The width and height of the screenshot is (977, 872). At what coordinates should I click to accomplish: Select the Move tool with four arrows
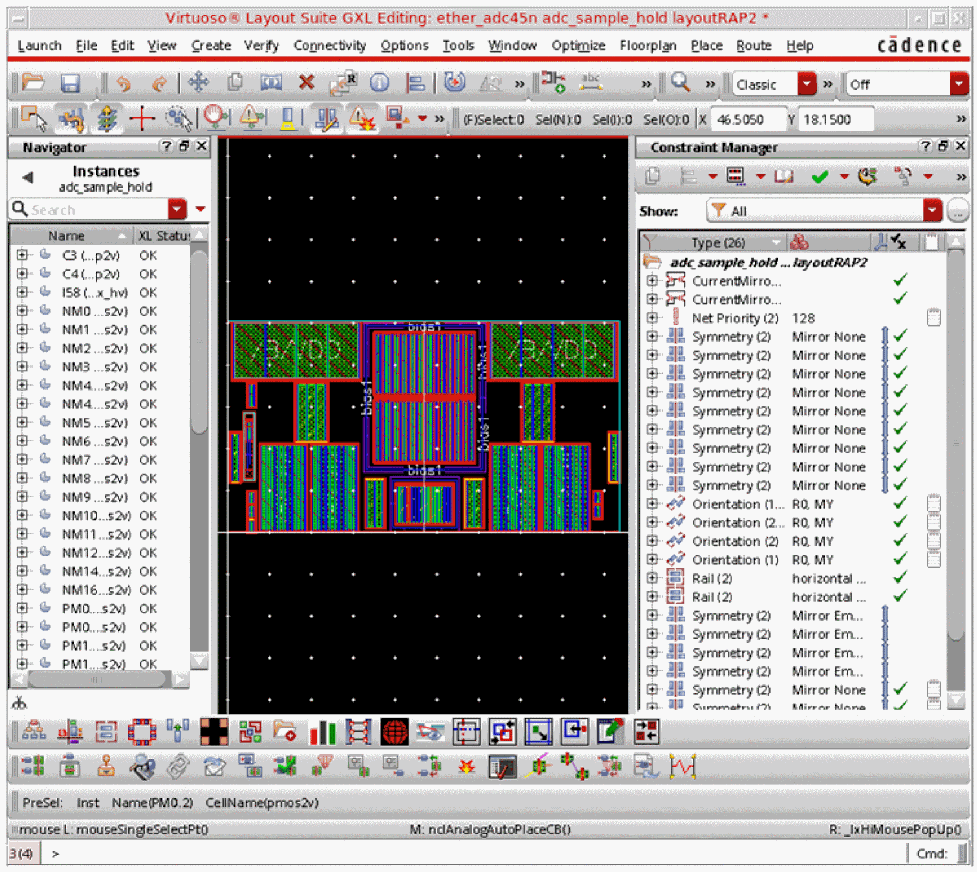[197, 84]
